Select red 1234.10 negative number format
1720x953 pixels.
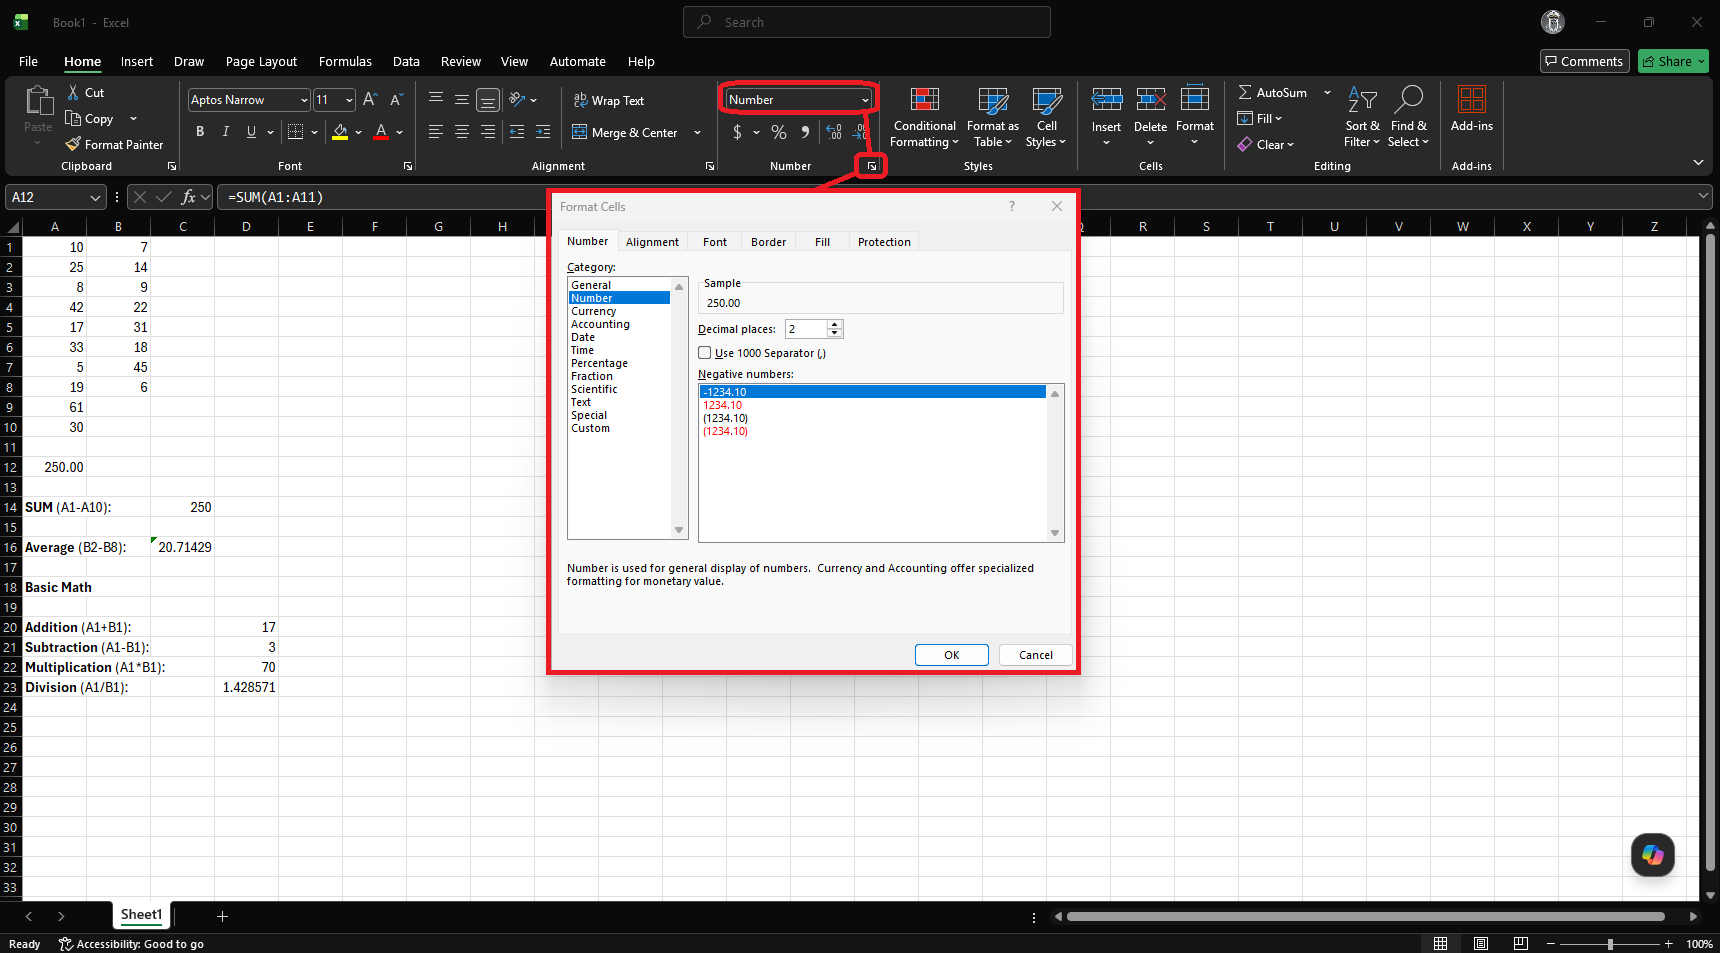(x=723, y=405)
